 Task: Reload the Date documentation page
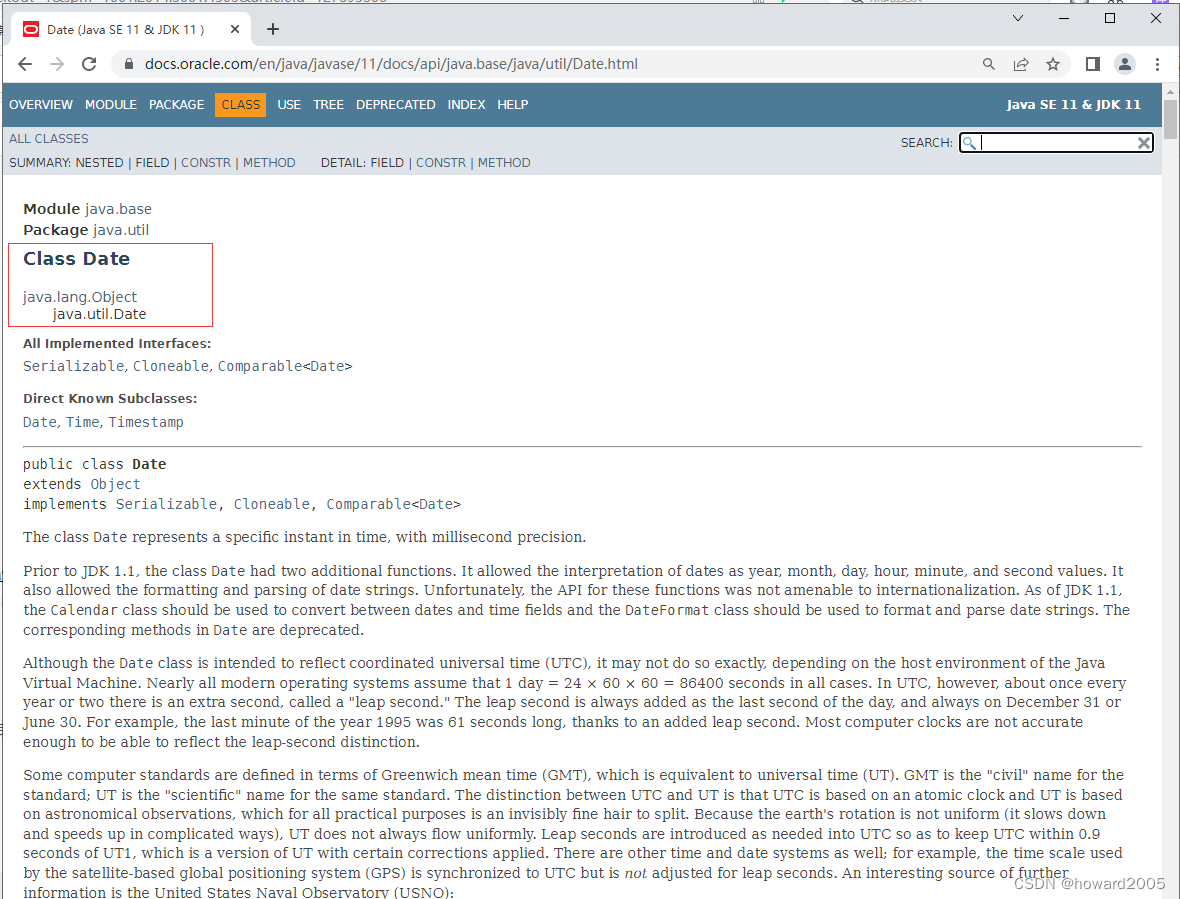pyautogui.click(x=89, y=64)
